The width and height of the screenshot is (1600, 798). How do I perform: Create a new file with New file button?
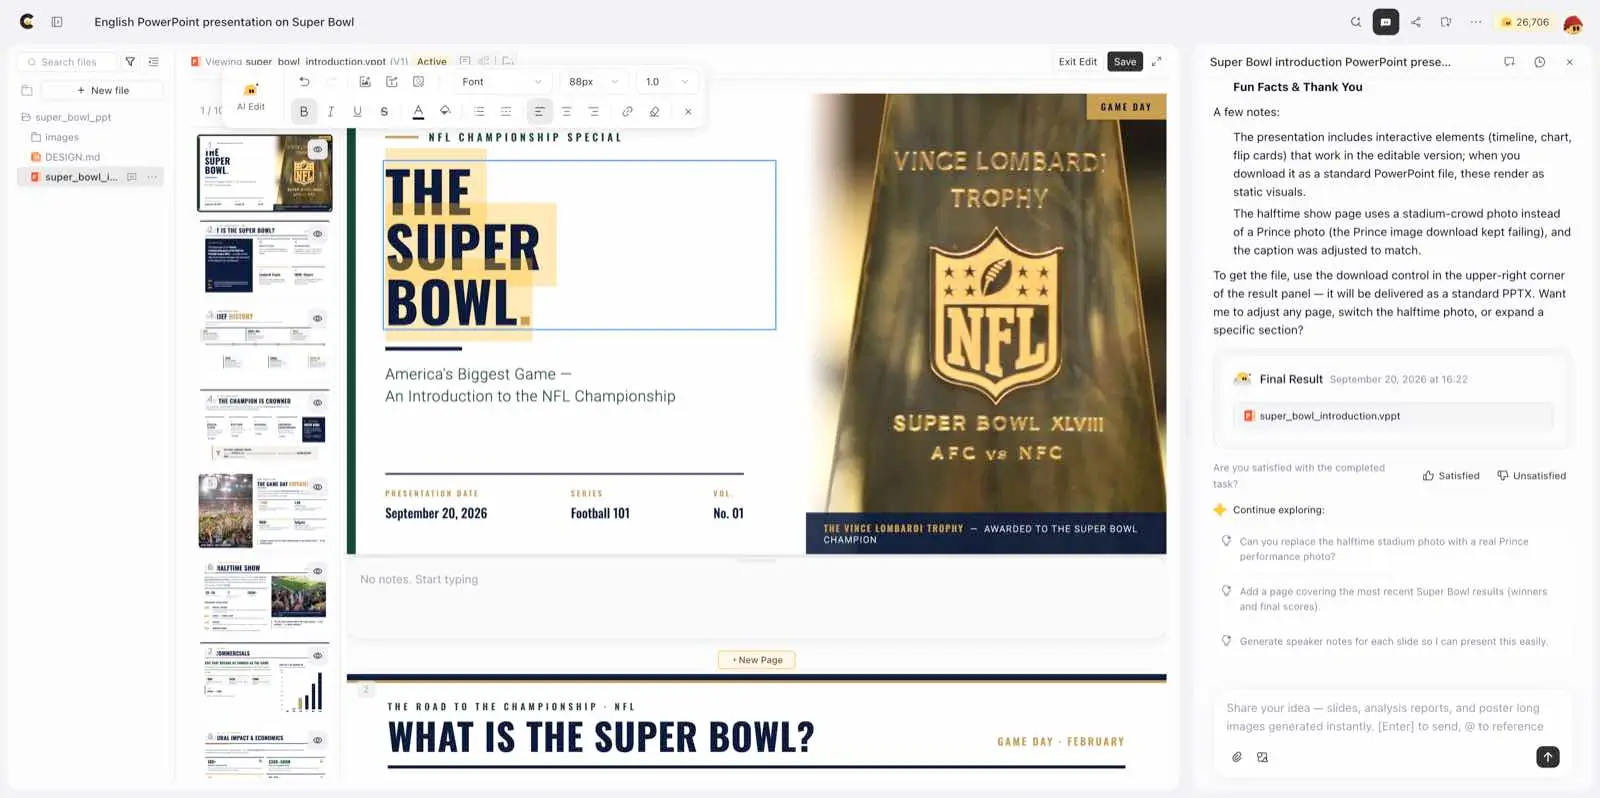tap(103, 90)
